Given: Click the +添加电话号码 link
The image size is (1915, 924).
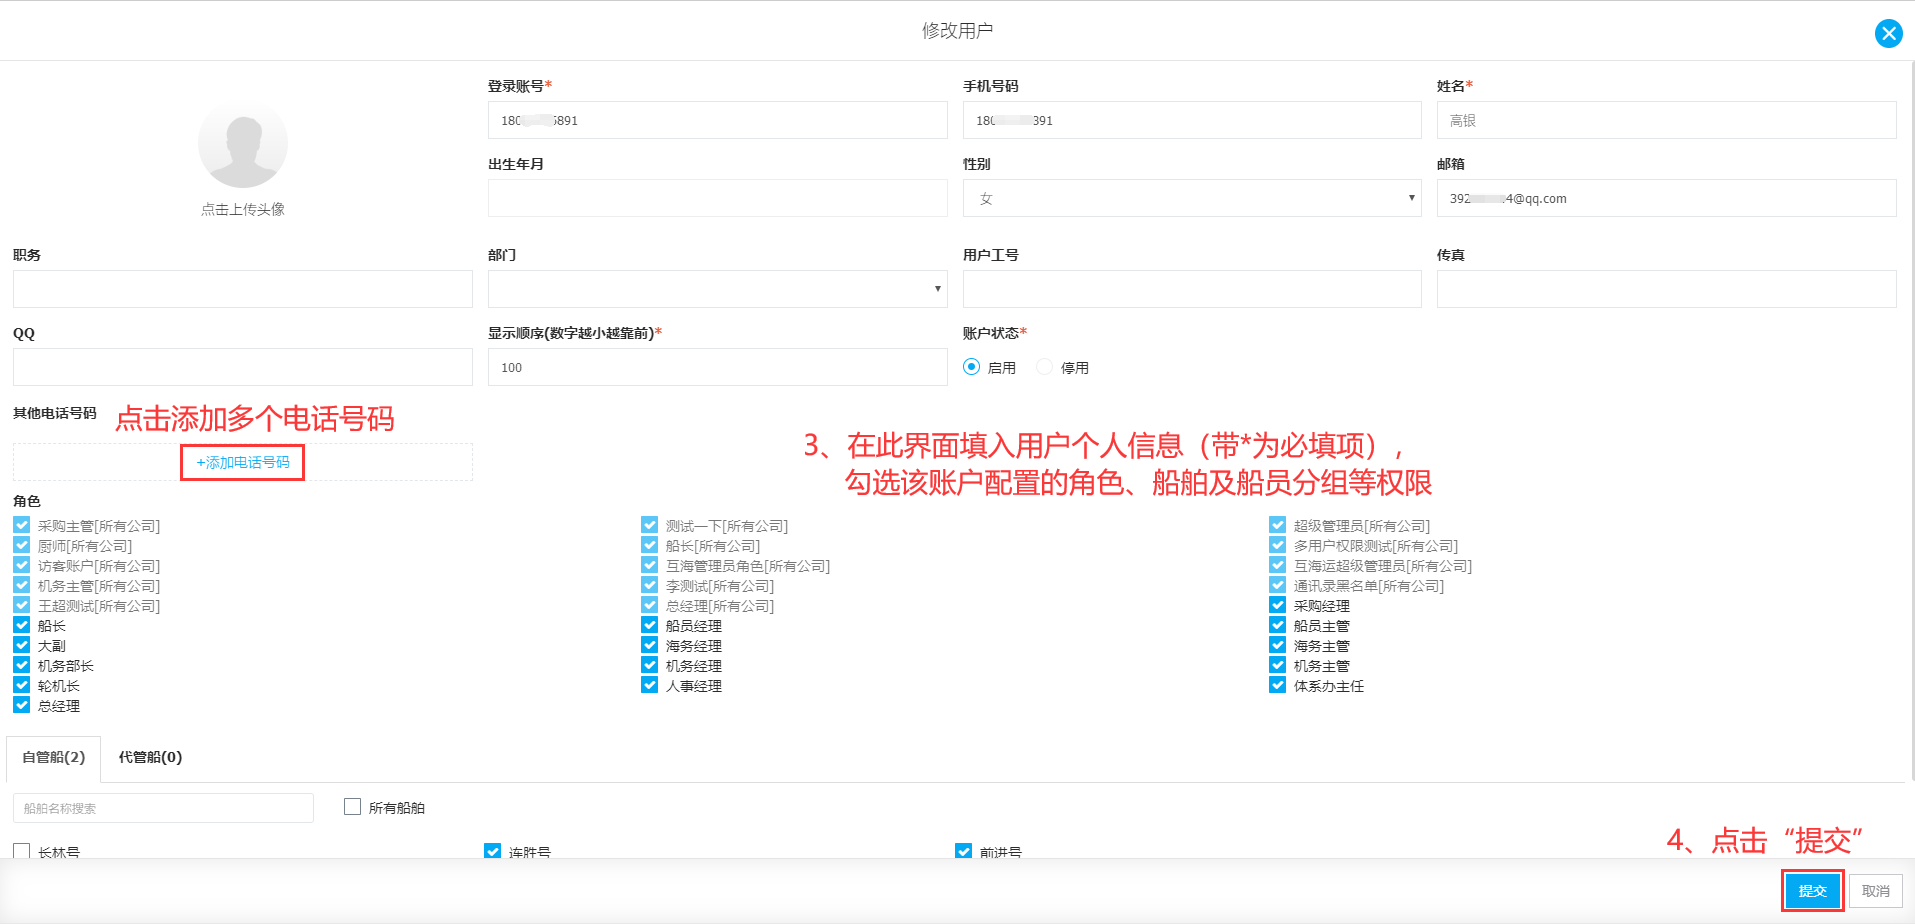Looking at the screenshot, I should coord(243,462).
